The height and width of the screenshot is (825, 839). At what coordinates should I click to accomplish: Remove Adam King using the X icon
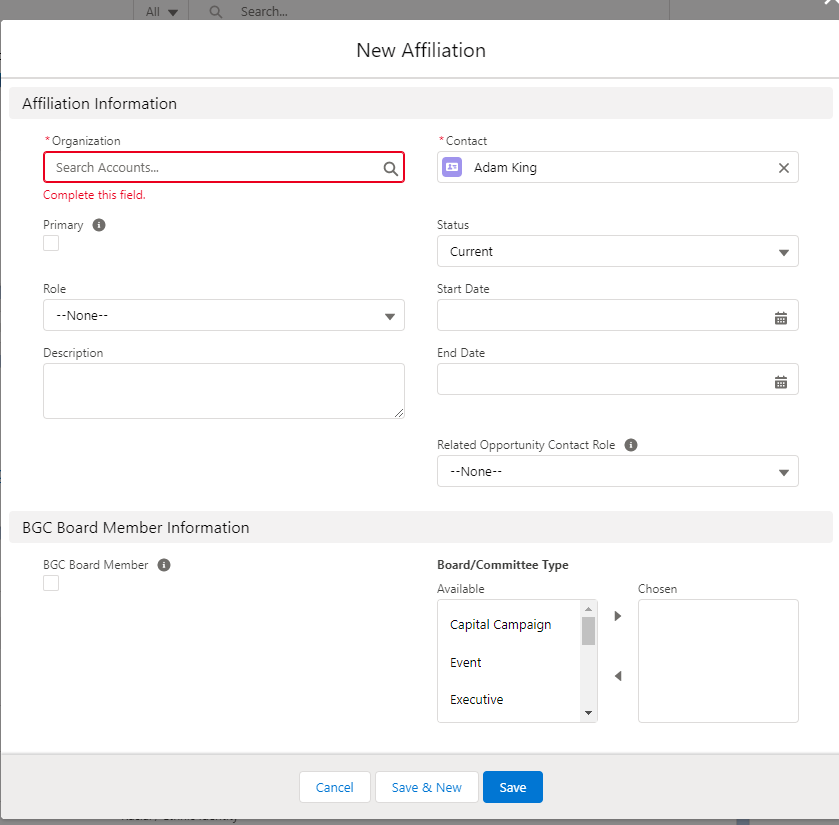coord(783,167)
